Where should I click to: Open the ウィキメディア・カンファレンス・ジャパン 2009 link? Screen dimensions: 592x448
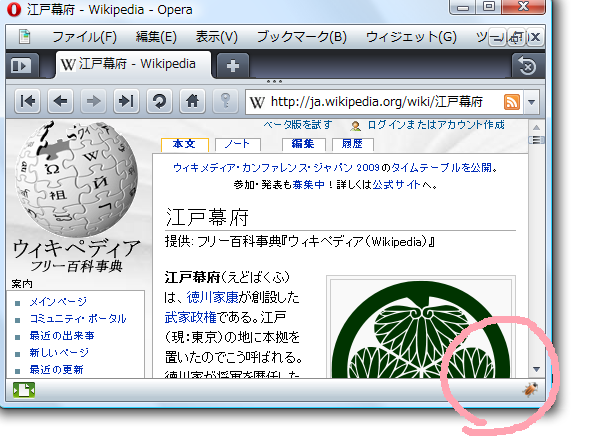coord(276,168)
